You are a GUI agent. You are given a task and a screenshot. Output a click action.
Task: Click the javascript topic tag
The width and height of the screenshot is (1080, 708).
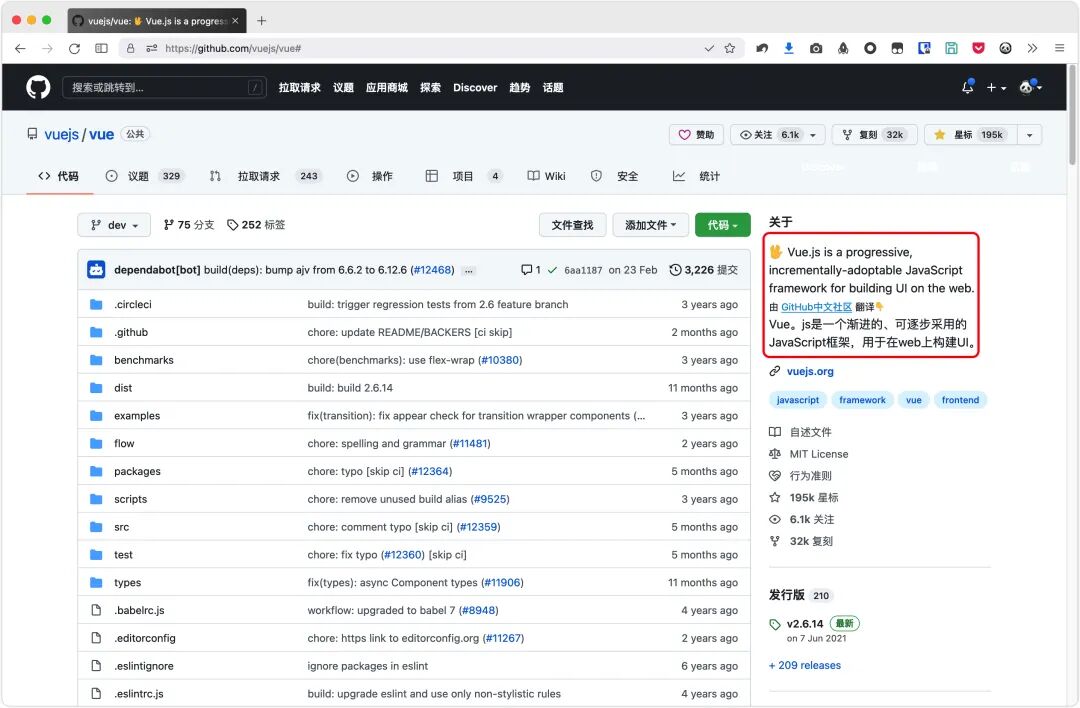(x=798, y=400)
